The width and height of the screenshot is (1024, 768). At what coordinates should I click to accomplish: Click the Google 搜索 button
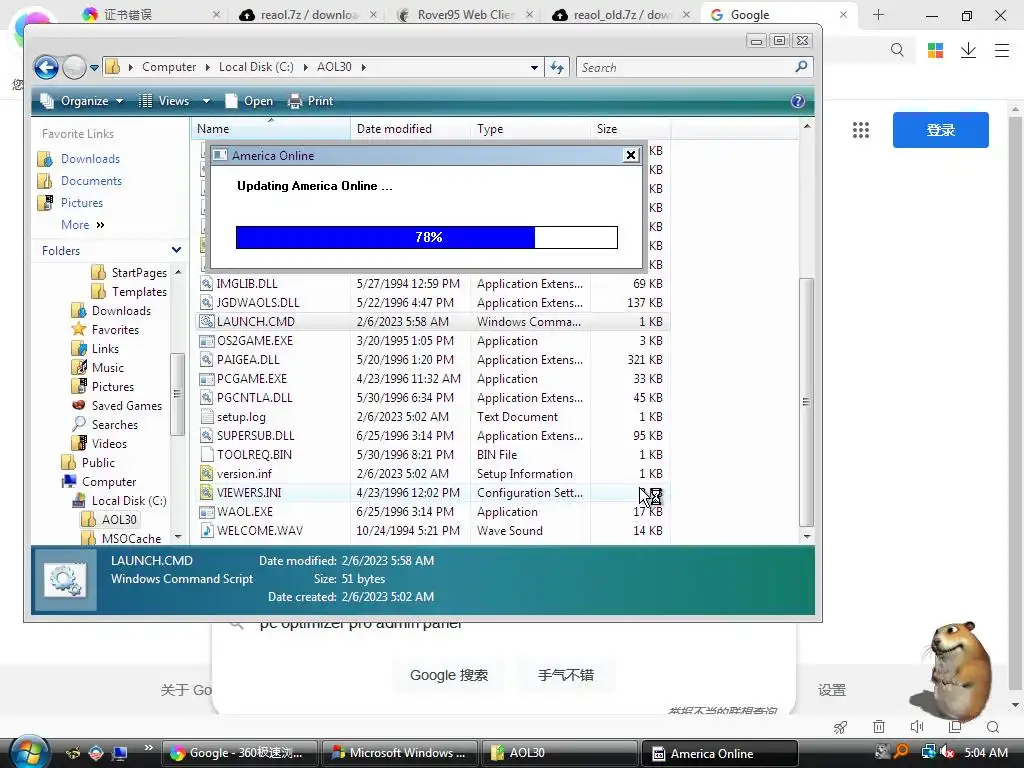(449, 675)
